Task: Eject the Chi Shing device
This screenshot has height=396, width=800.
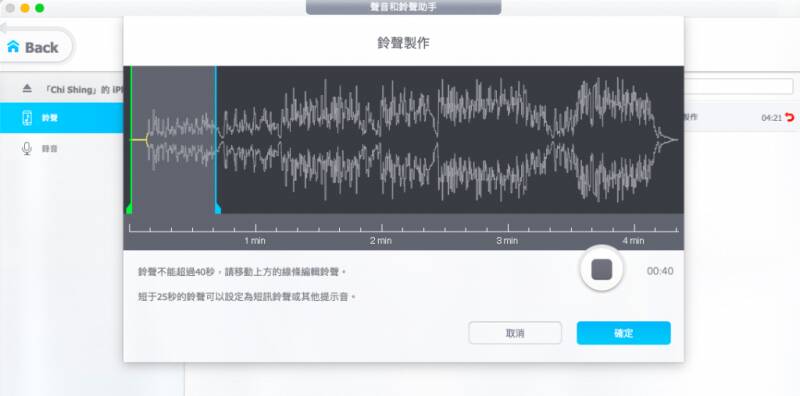Action: click(x=27, y=89)
